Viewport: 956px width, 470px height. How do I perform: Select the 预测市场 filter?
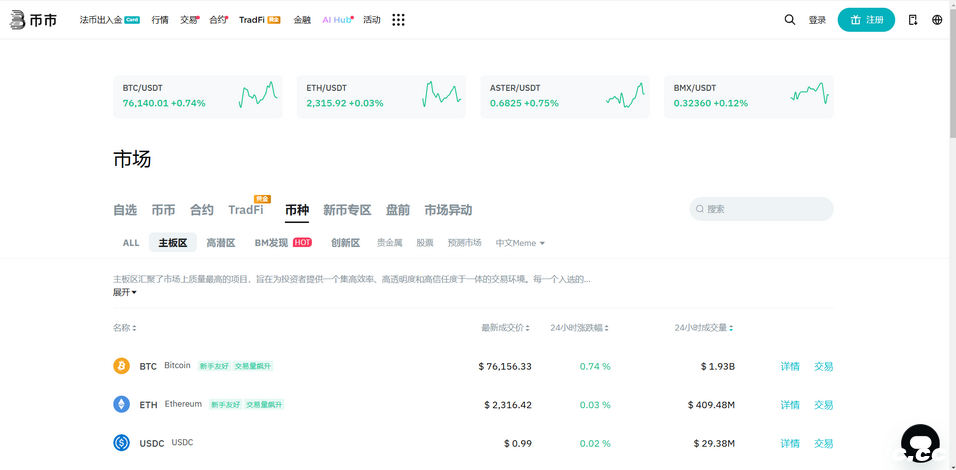click(x=465, y=243)
